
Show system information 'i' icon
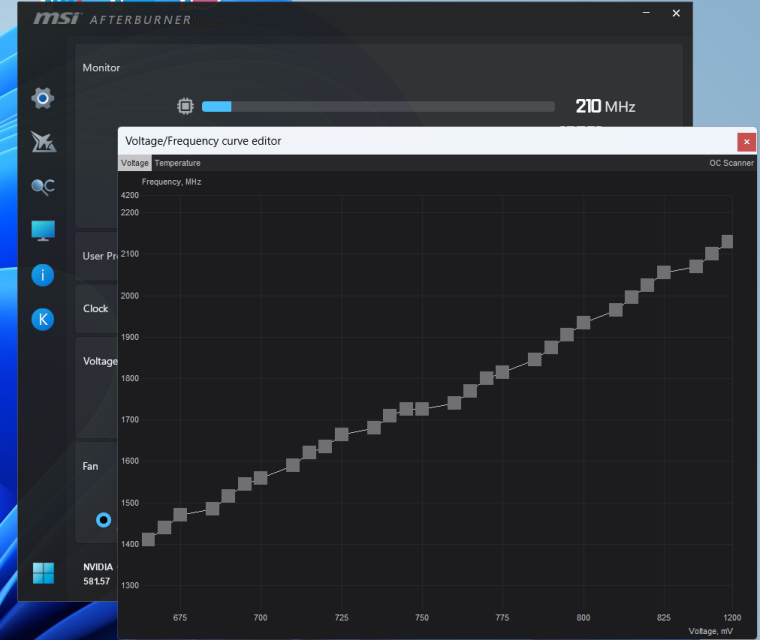pyautogui.click(x=43, y=275)
